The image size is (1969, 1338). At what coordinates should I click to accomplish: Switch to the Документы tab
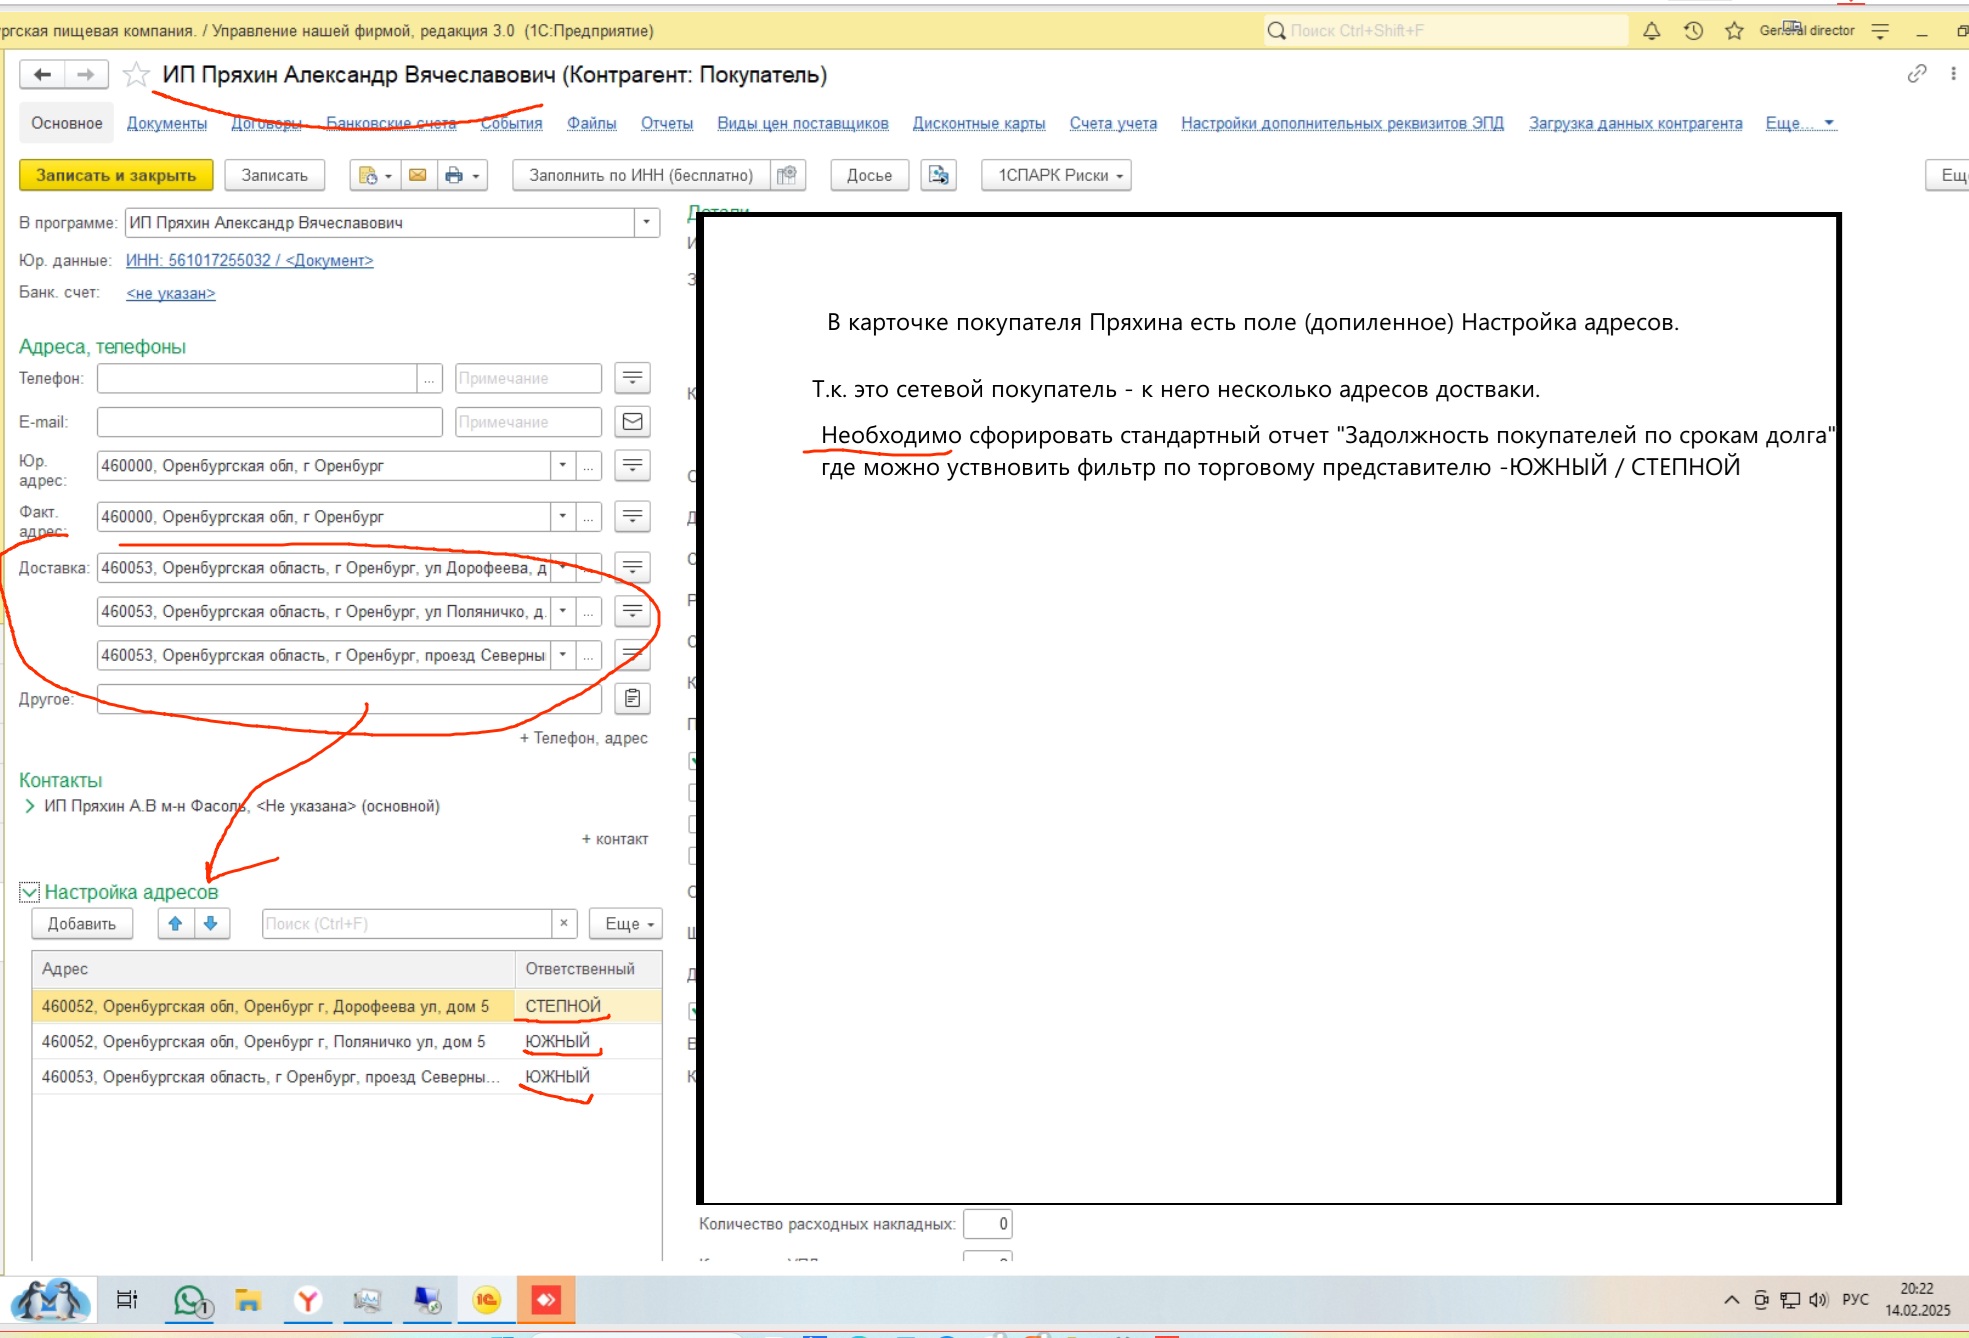167,123
